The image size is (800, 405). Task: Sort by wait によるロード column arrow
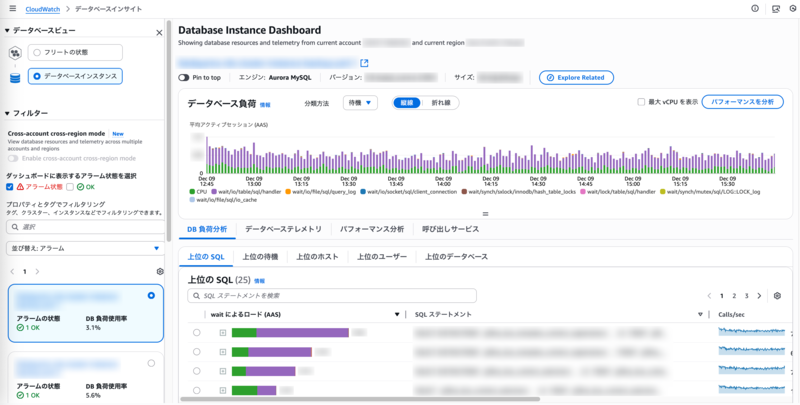click(x=397, y=315)
